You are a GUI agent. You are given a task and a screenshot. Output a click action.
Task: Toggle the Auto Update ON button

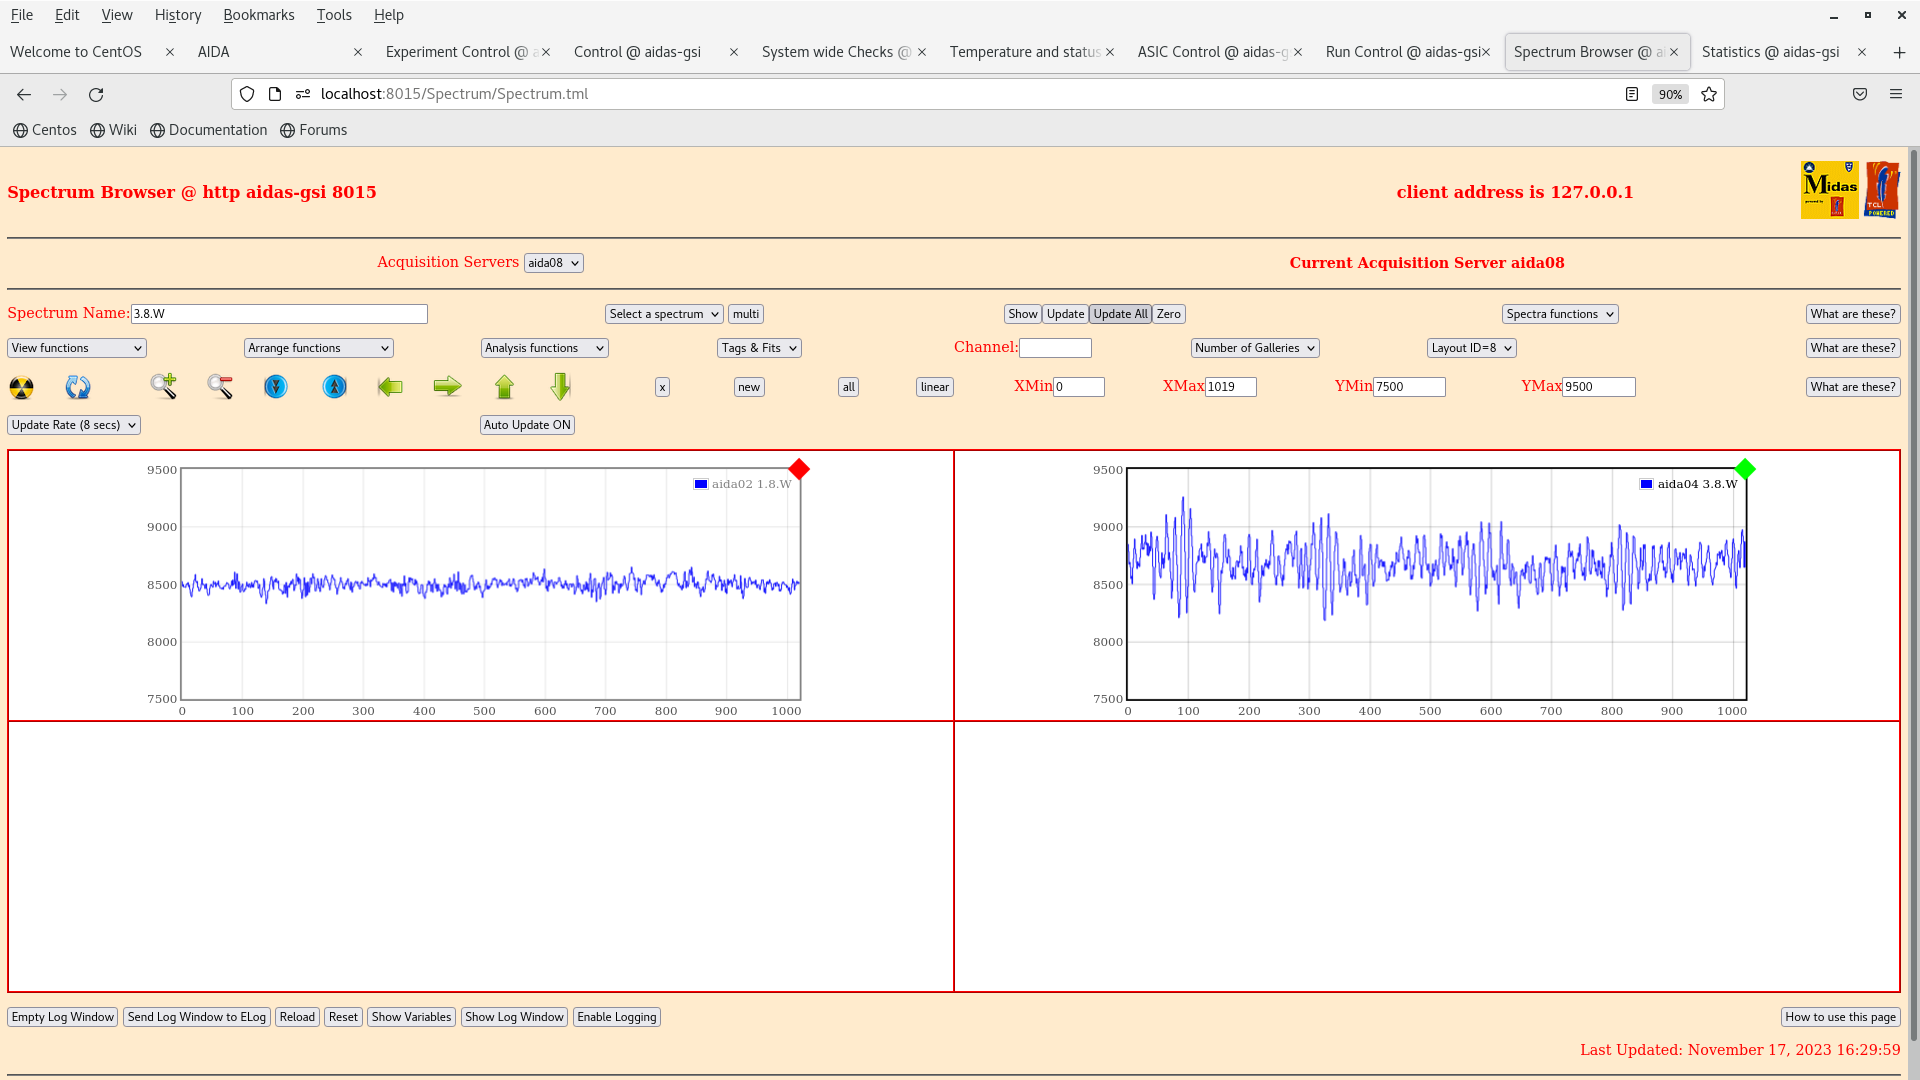point(527,425)
